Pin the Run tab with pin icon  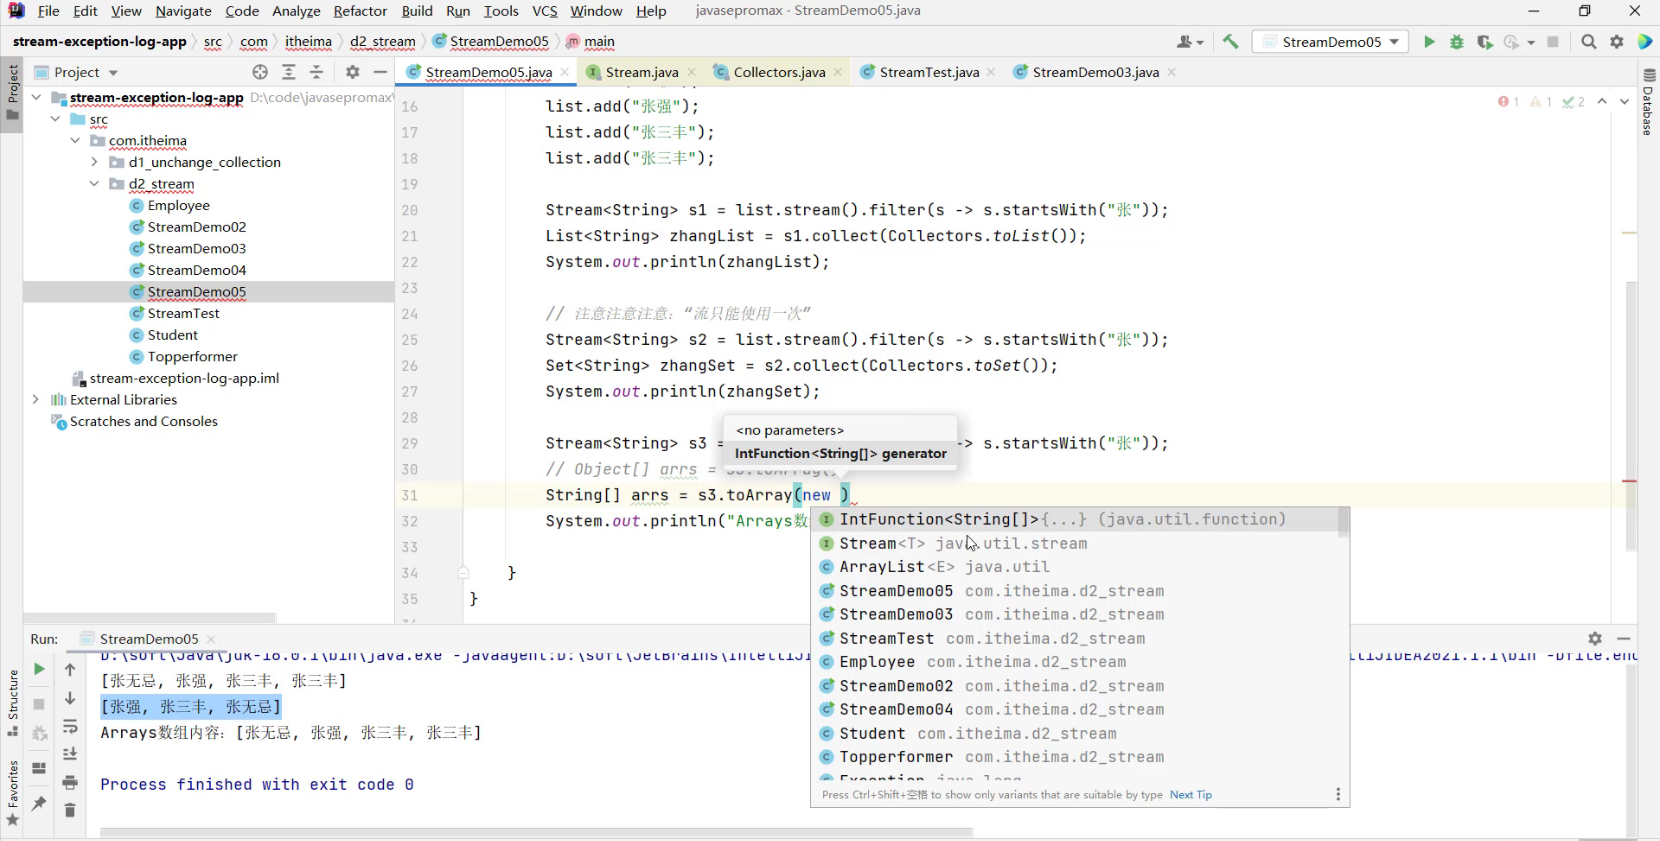[39, 803]
